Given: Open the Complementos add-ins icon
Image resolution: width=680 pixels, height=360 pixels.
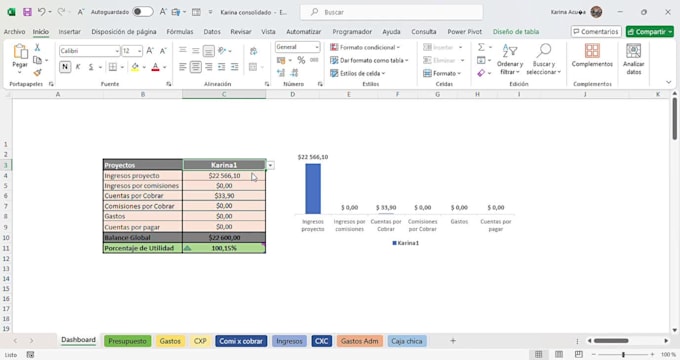Looking at the screenshot, I should [592, 51].
